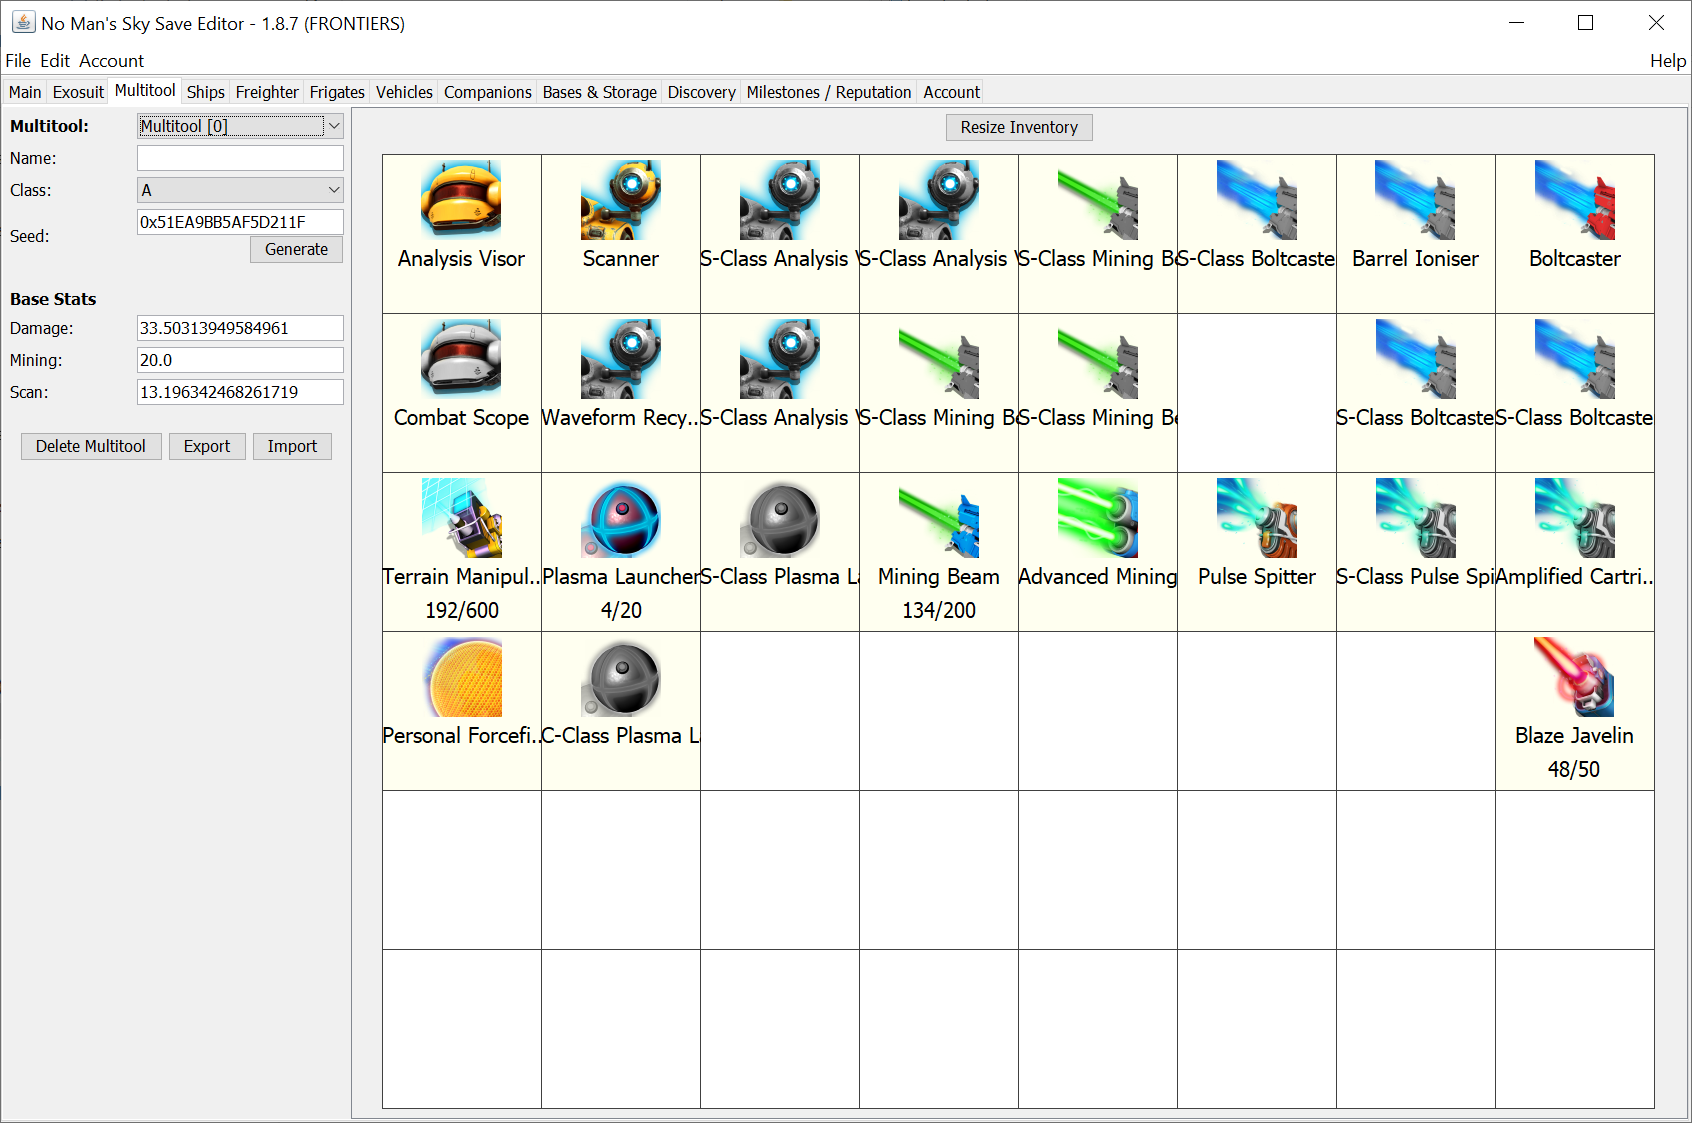
Task: Click the Amplified Cartridges item icon
Action: pos(1574,517)
